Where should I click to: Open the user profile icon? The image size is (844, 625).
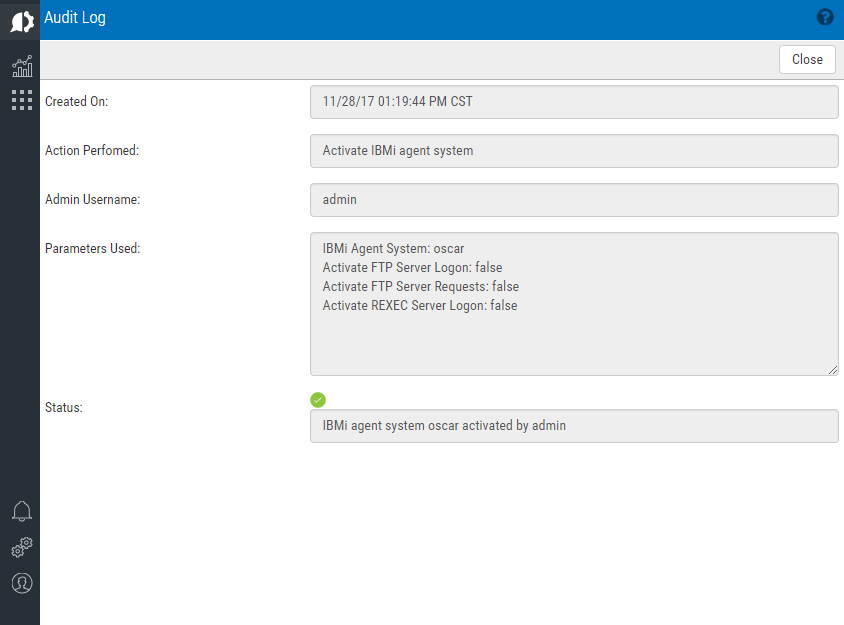tap(22, 583)
